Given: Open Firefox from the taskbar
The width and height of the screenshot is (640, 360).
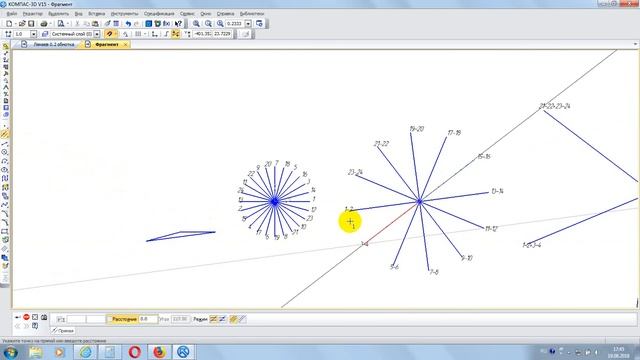Looking at the screenshot, I should pos(159,352).
